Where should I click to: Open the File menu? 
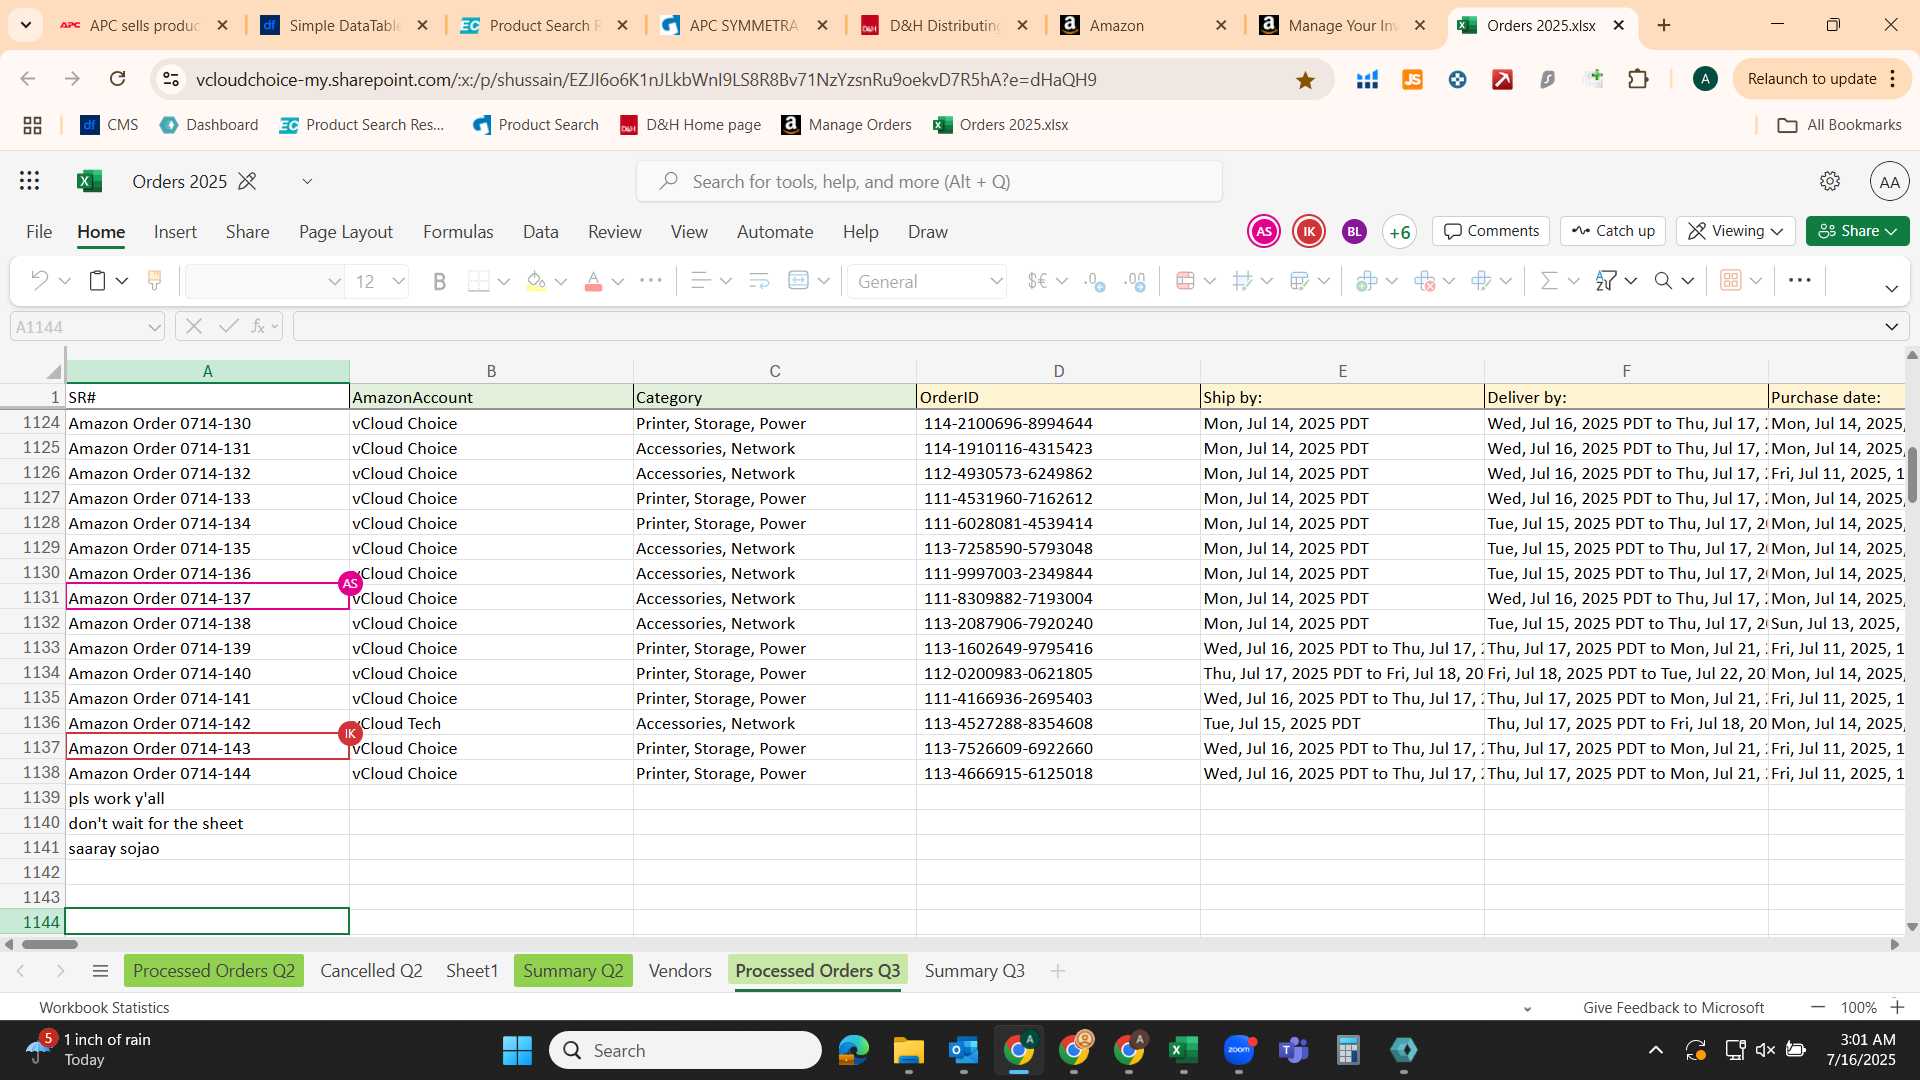[x=39, y=231]
